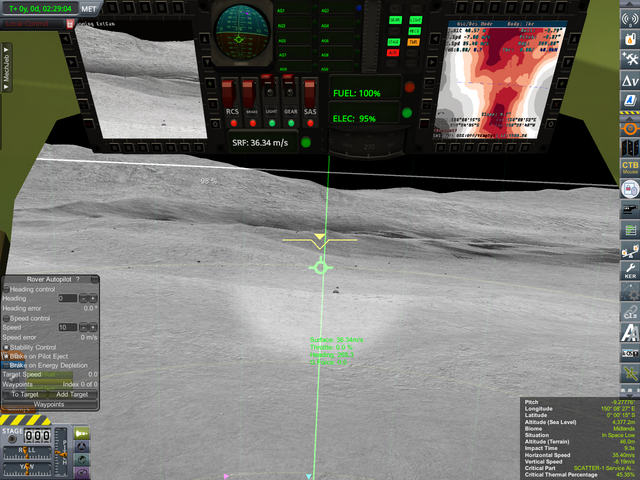Open the KER engineer wrench icon
Viewport: 640px width, 480px height.
pos(629,268)
